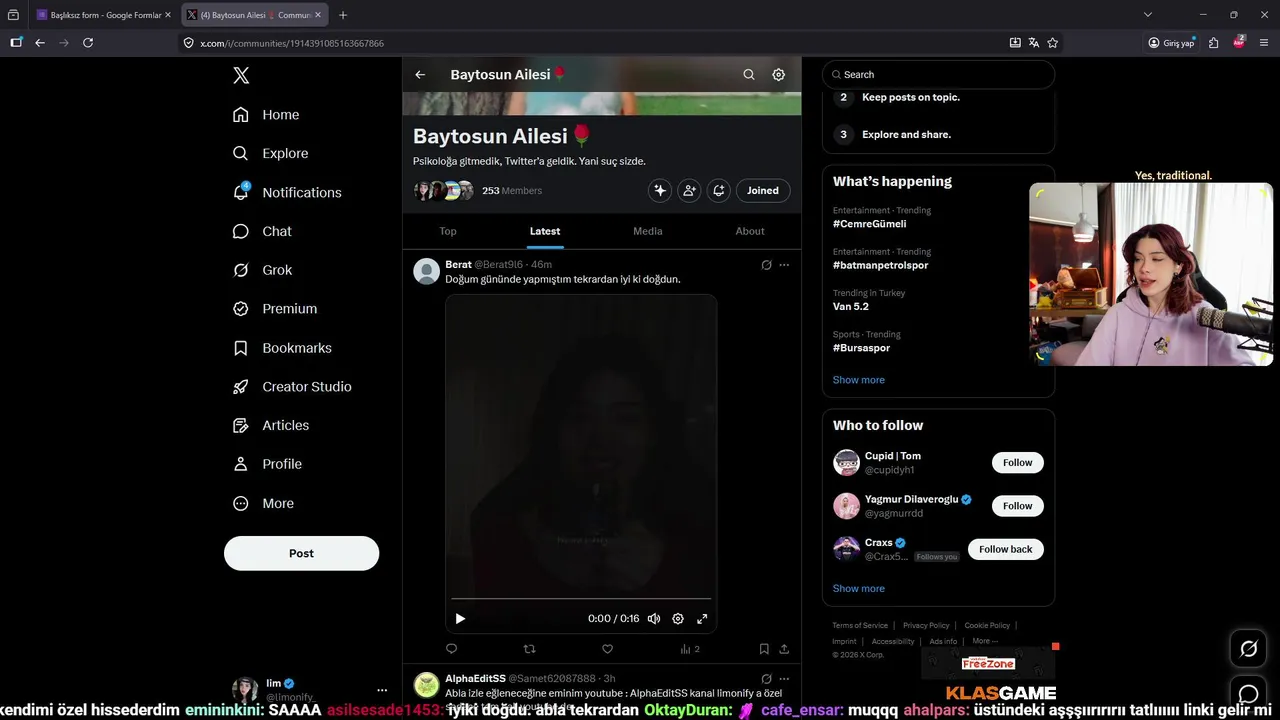The width and height of the screenshot is (1280, 720).
Task: Open account menu dots next to lim
Action: pos(382,690)
